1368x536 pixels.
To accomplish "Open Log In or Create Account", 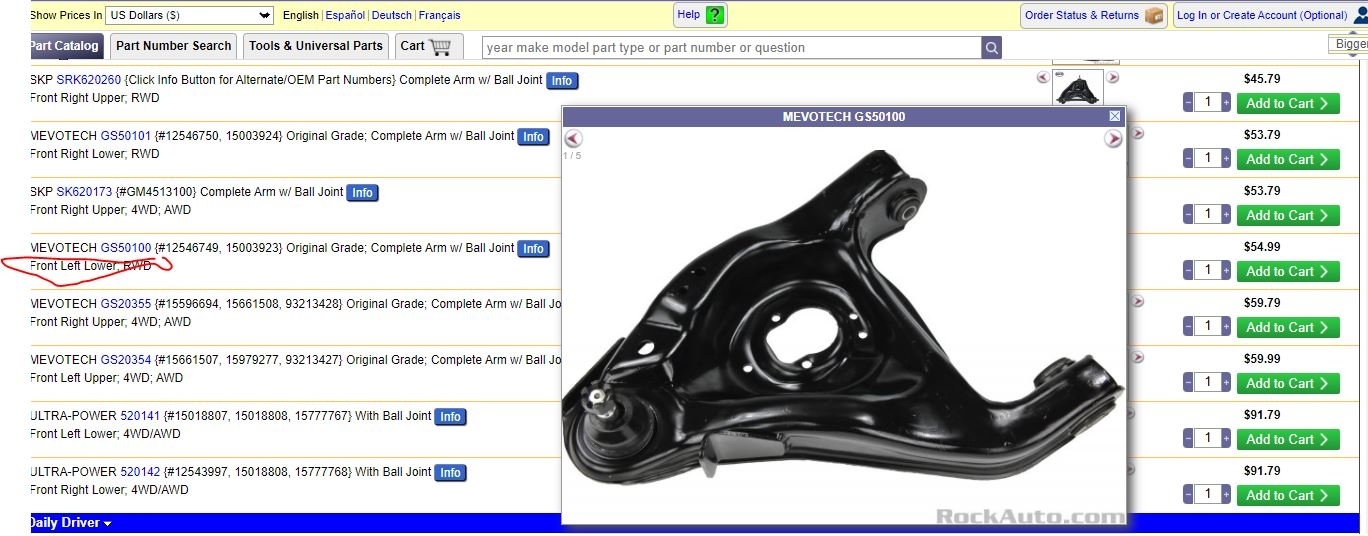I will 1270,15.
